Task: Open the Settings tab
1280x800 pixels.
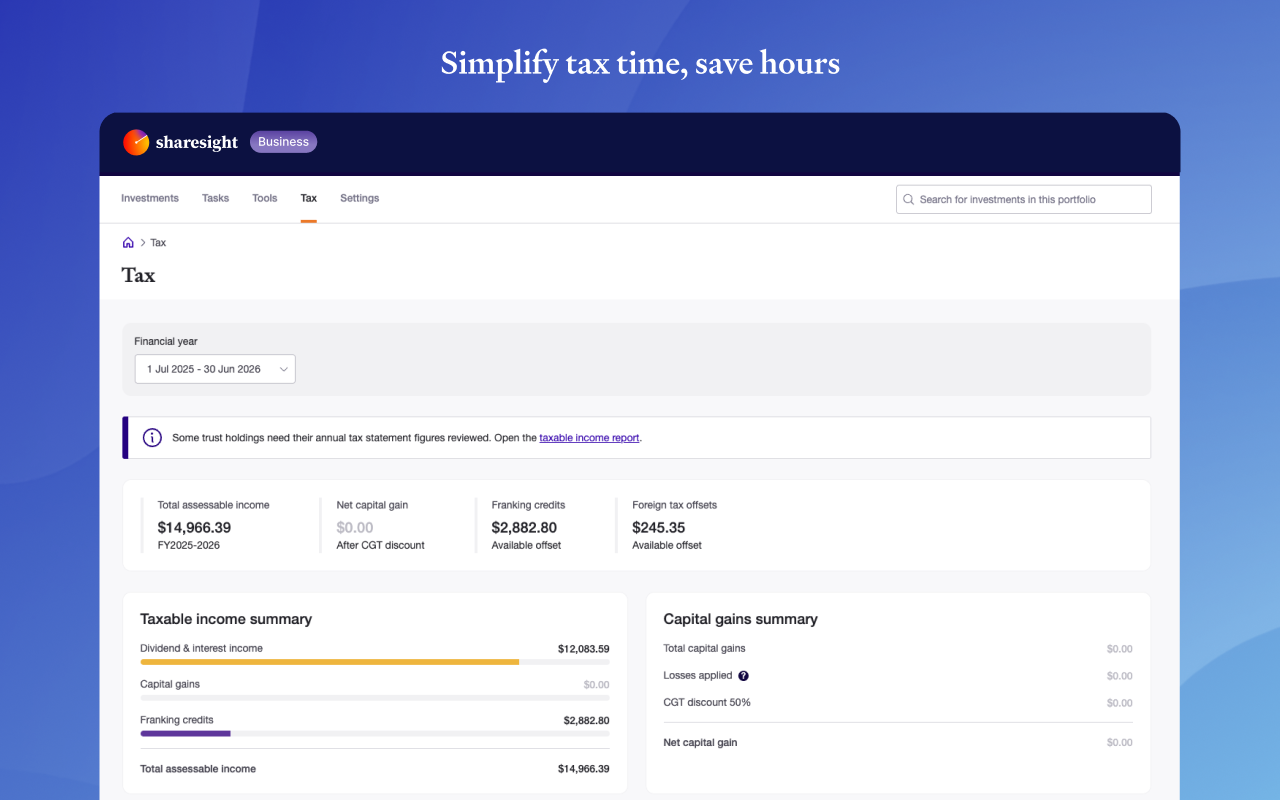Action: [360, 198]
